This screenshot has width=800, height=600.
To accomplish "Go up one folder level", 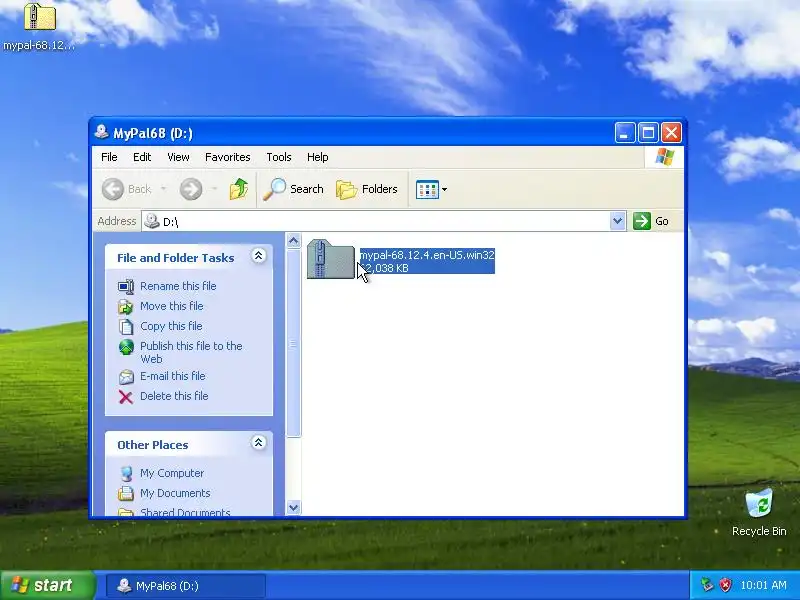I will [x=238, y=189].
